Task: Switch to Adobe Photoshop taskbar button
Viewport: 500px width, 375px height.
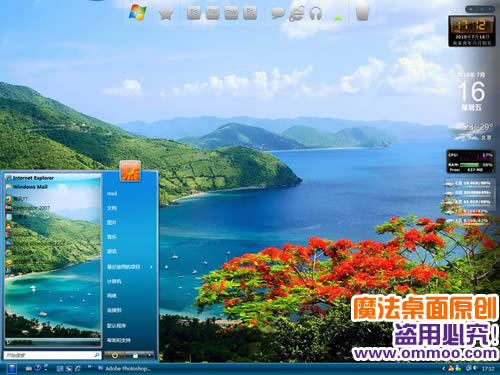Action: pos(124,368)
